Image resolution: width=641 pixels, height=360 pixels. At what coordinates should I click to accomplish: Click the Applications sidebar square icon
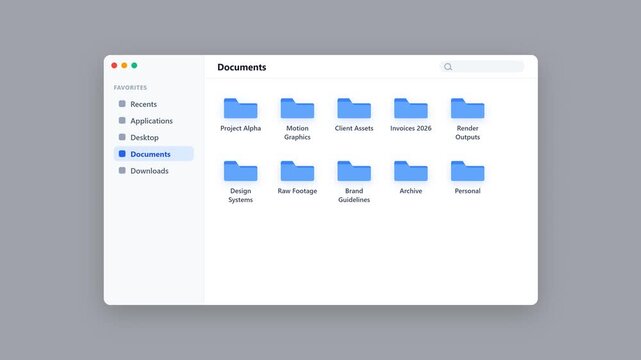(122, 121)
